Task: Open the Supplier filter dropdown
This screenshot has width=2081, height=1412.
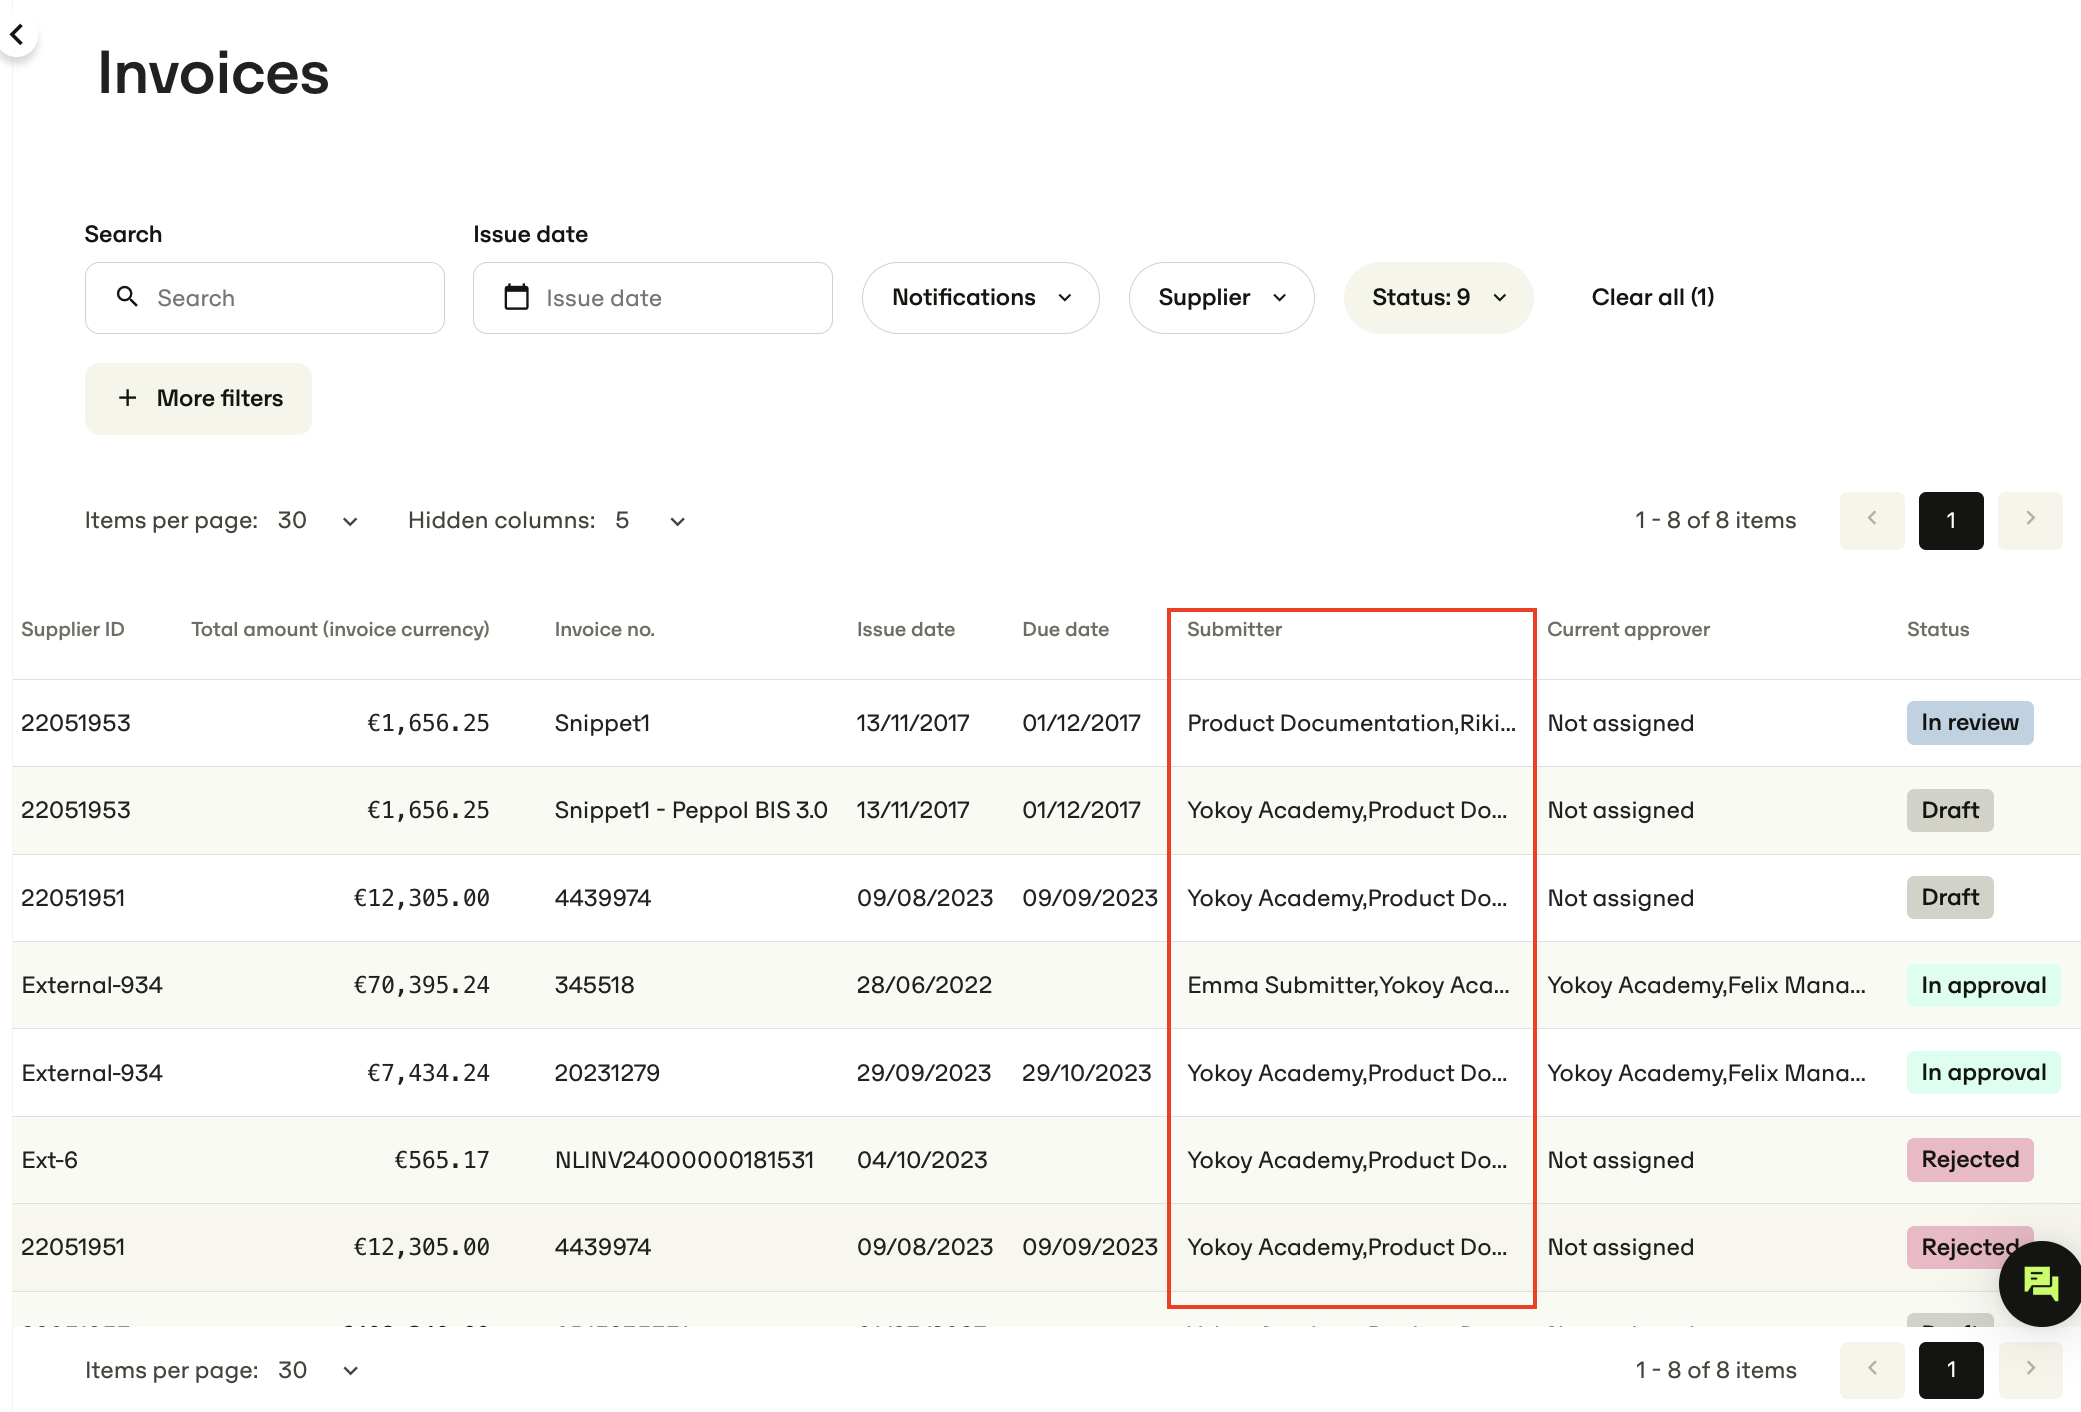Action: [1221, 297]
